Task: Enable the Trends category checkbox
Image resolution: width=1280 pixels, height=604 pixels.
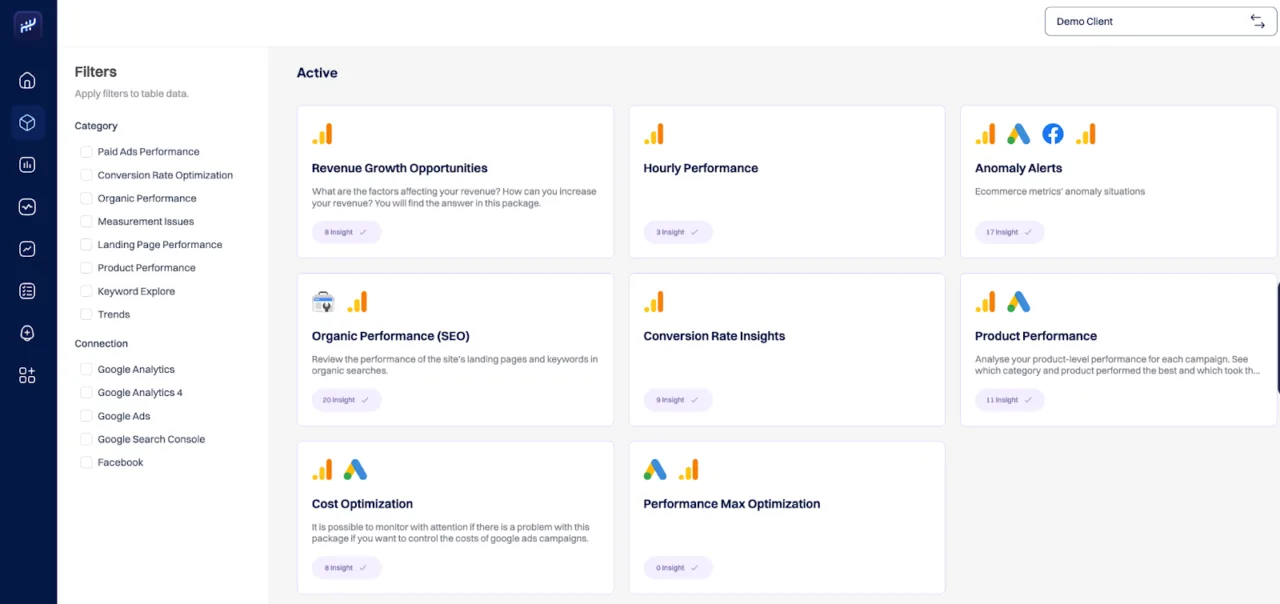Action: pos(87,314)
